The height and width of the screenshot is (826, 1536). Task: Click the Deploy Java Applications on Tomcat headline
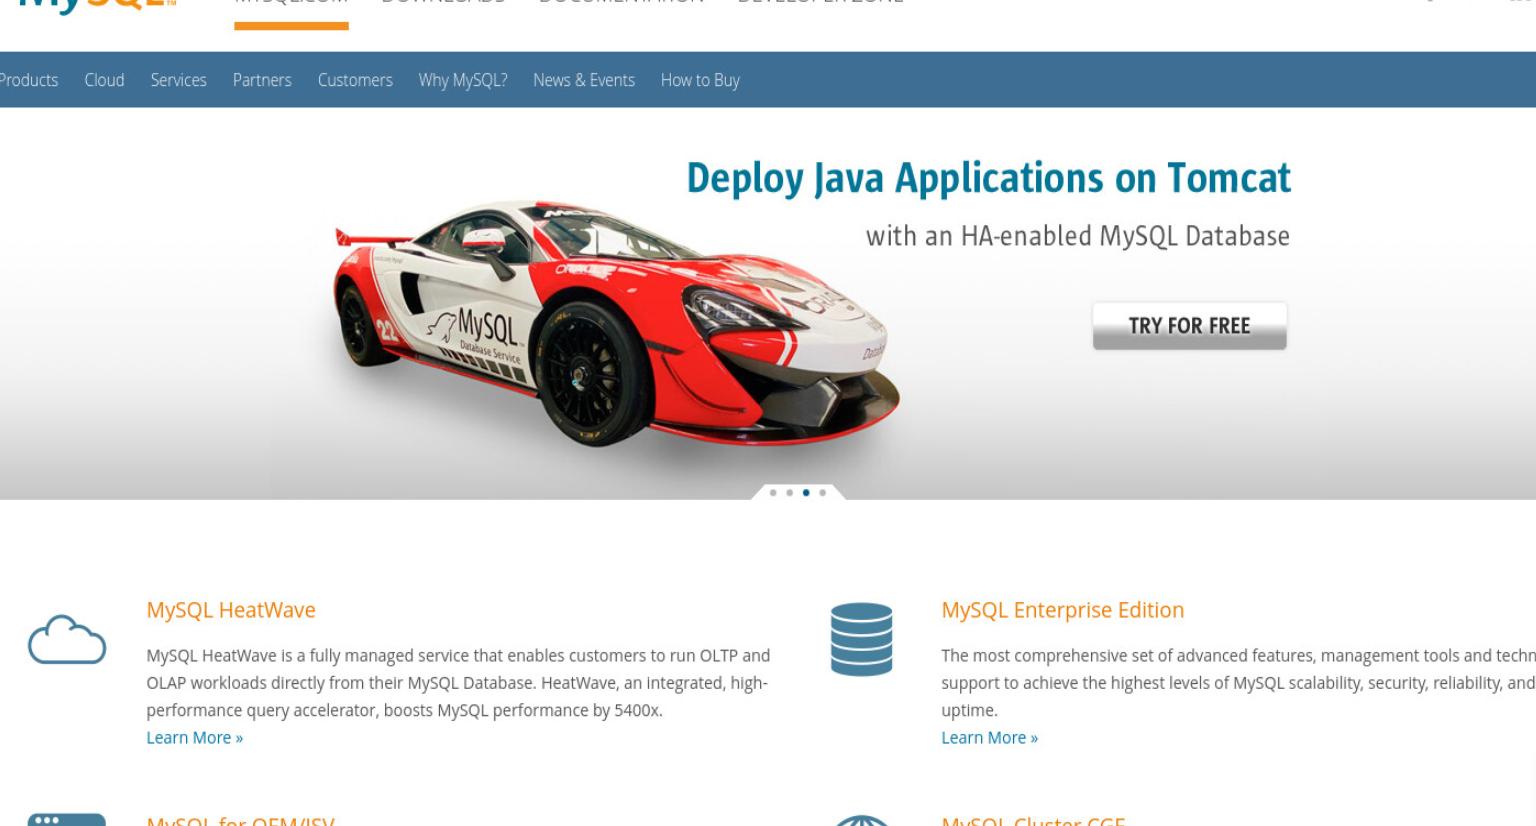(988, 178)
